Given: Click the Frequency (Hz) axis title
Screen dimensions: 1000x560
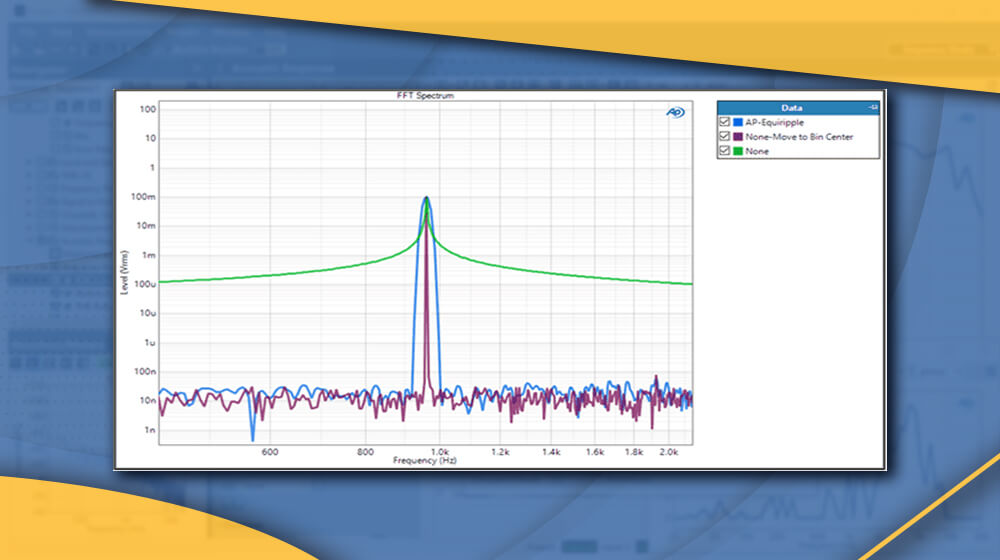Looking at the screenshot, I should coord(425,461).
